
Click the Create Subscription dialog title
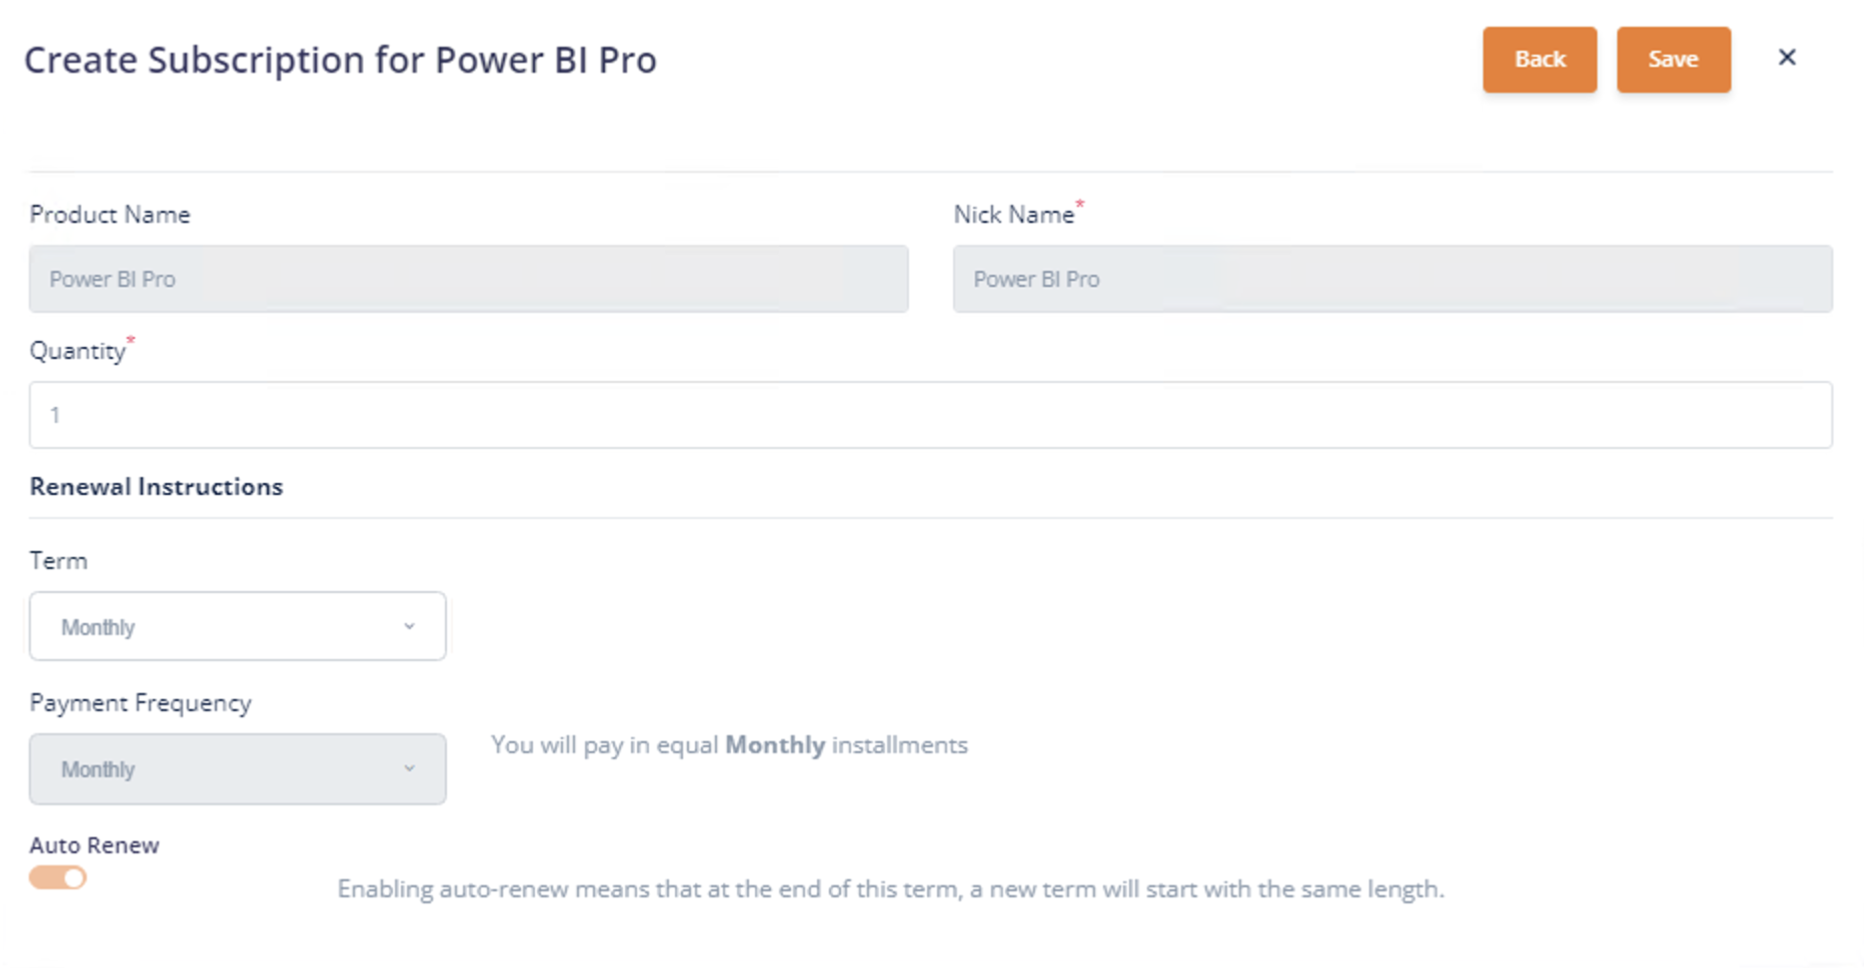(340, 60)
